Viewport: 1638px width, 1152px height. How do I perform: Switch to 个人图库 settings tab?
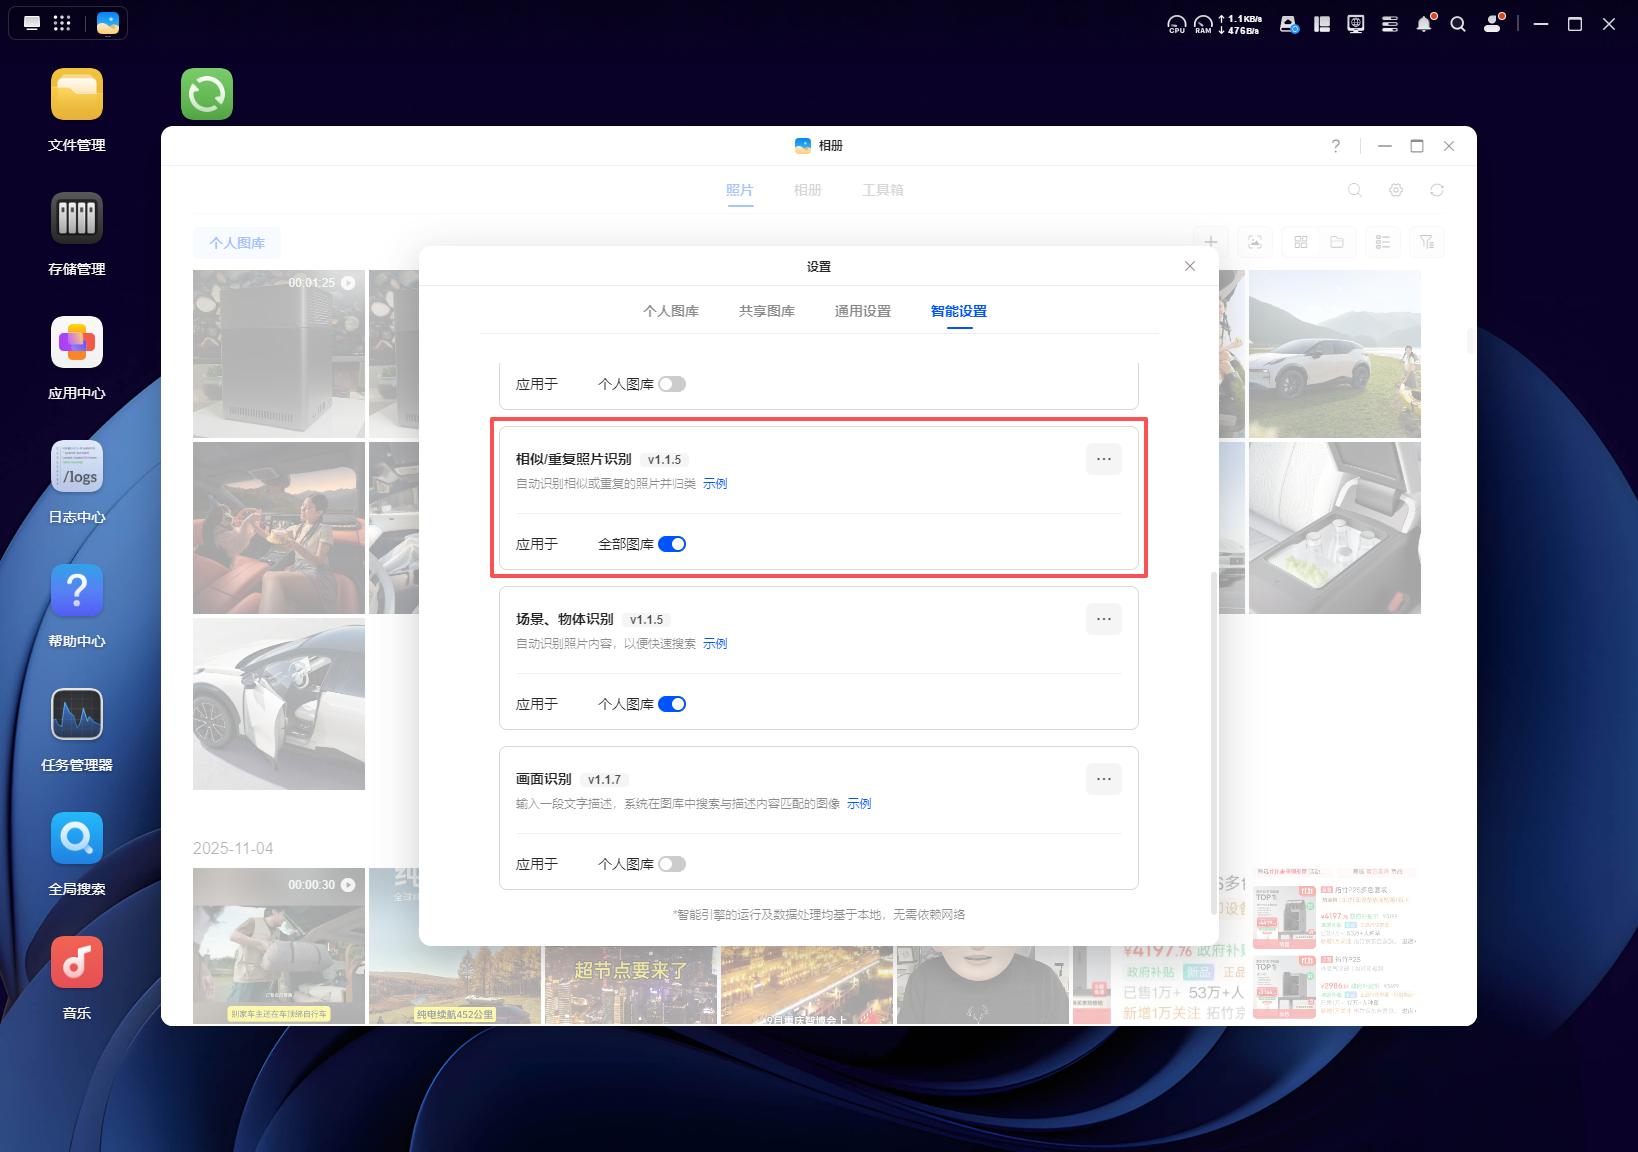(671, 311)
